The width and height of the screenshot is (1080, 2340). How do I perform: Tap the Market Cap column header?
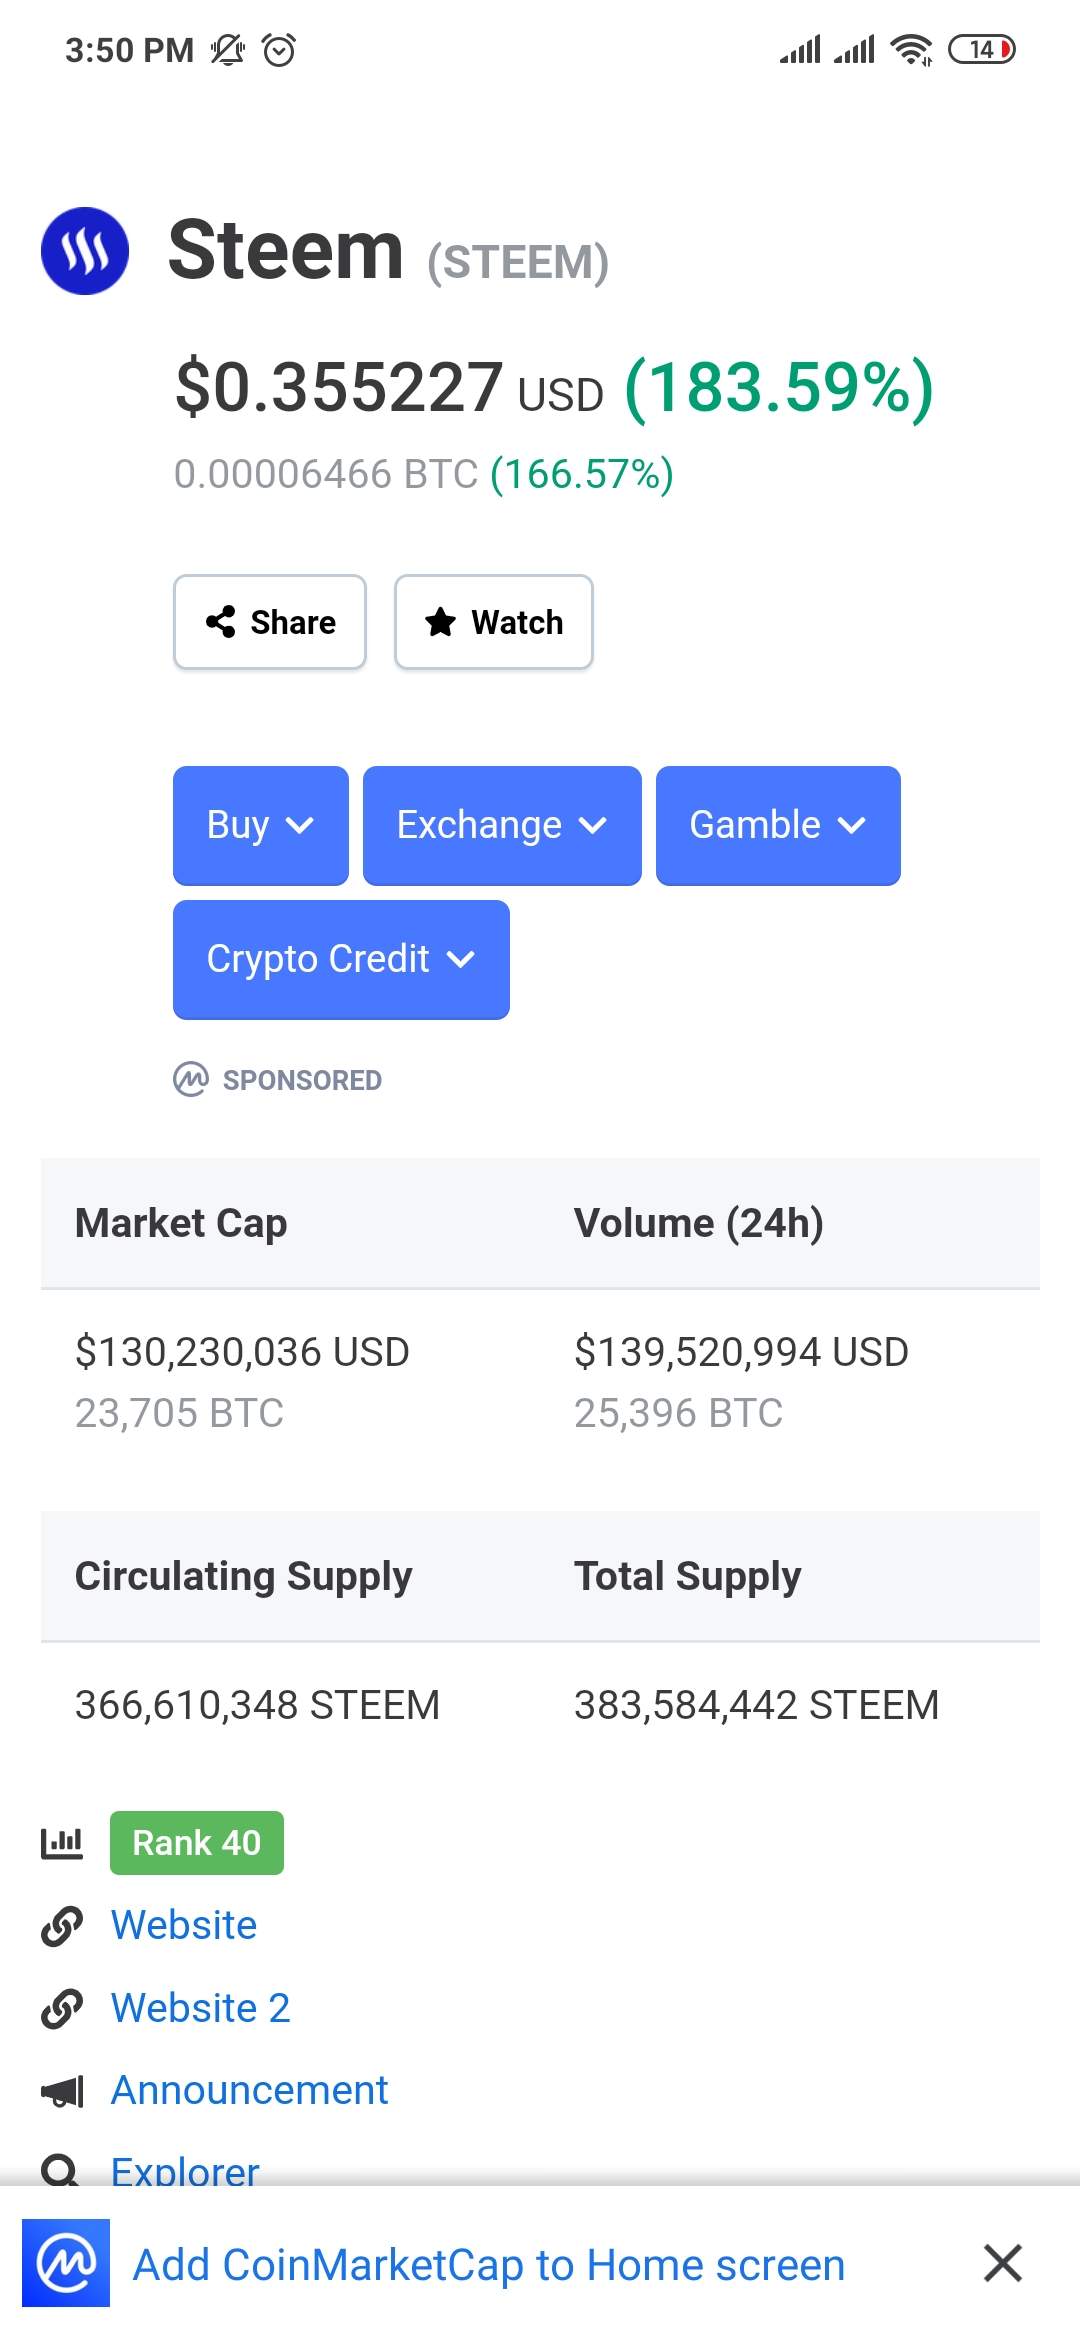[x=181, y=1223]
